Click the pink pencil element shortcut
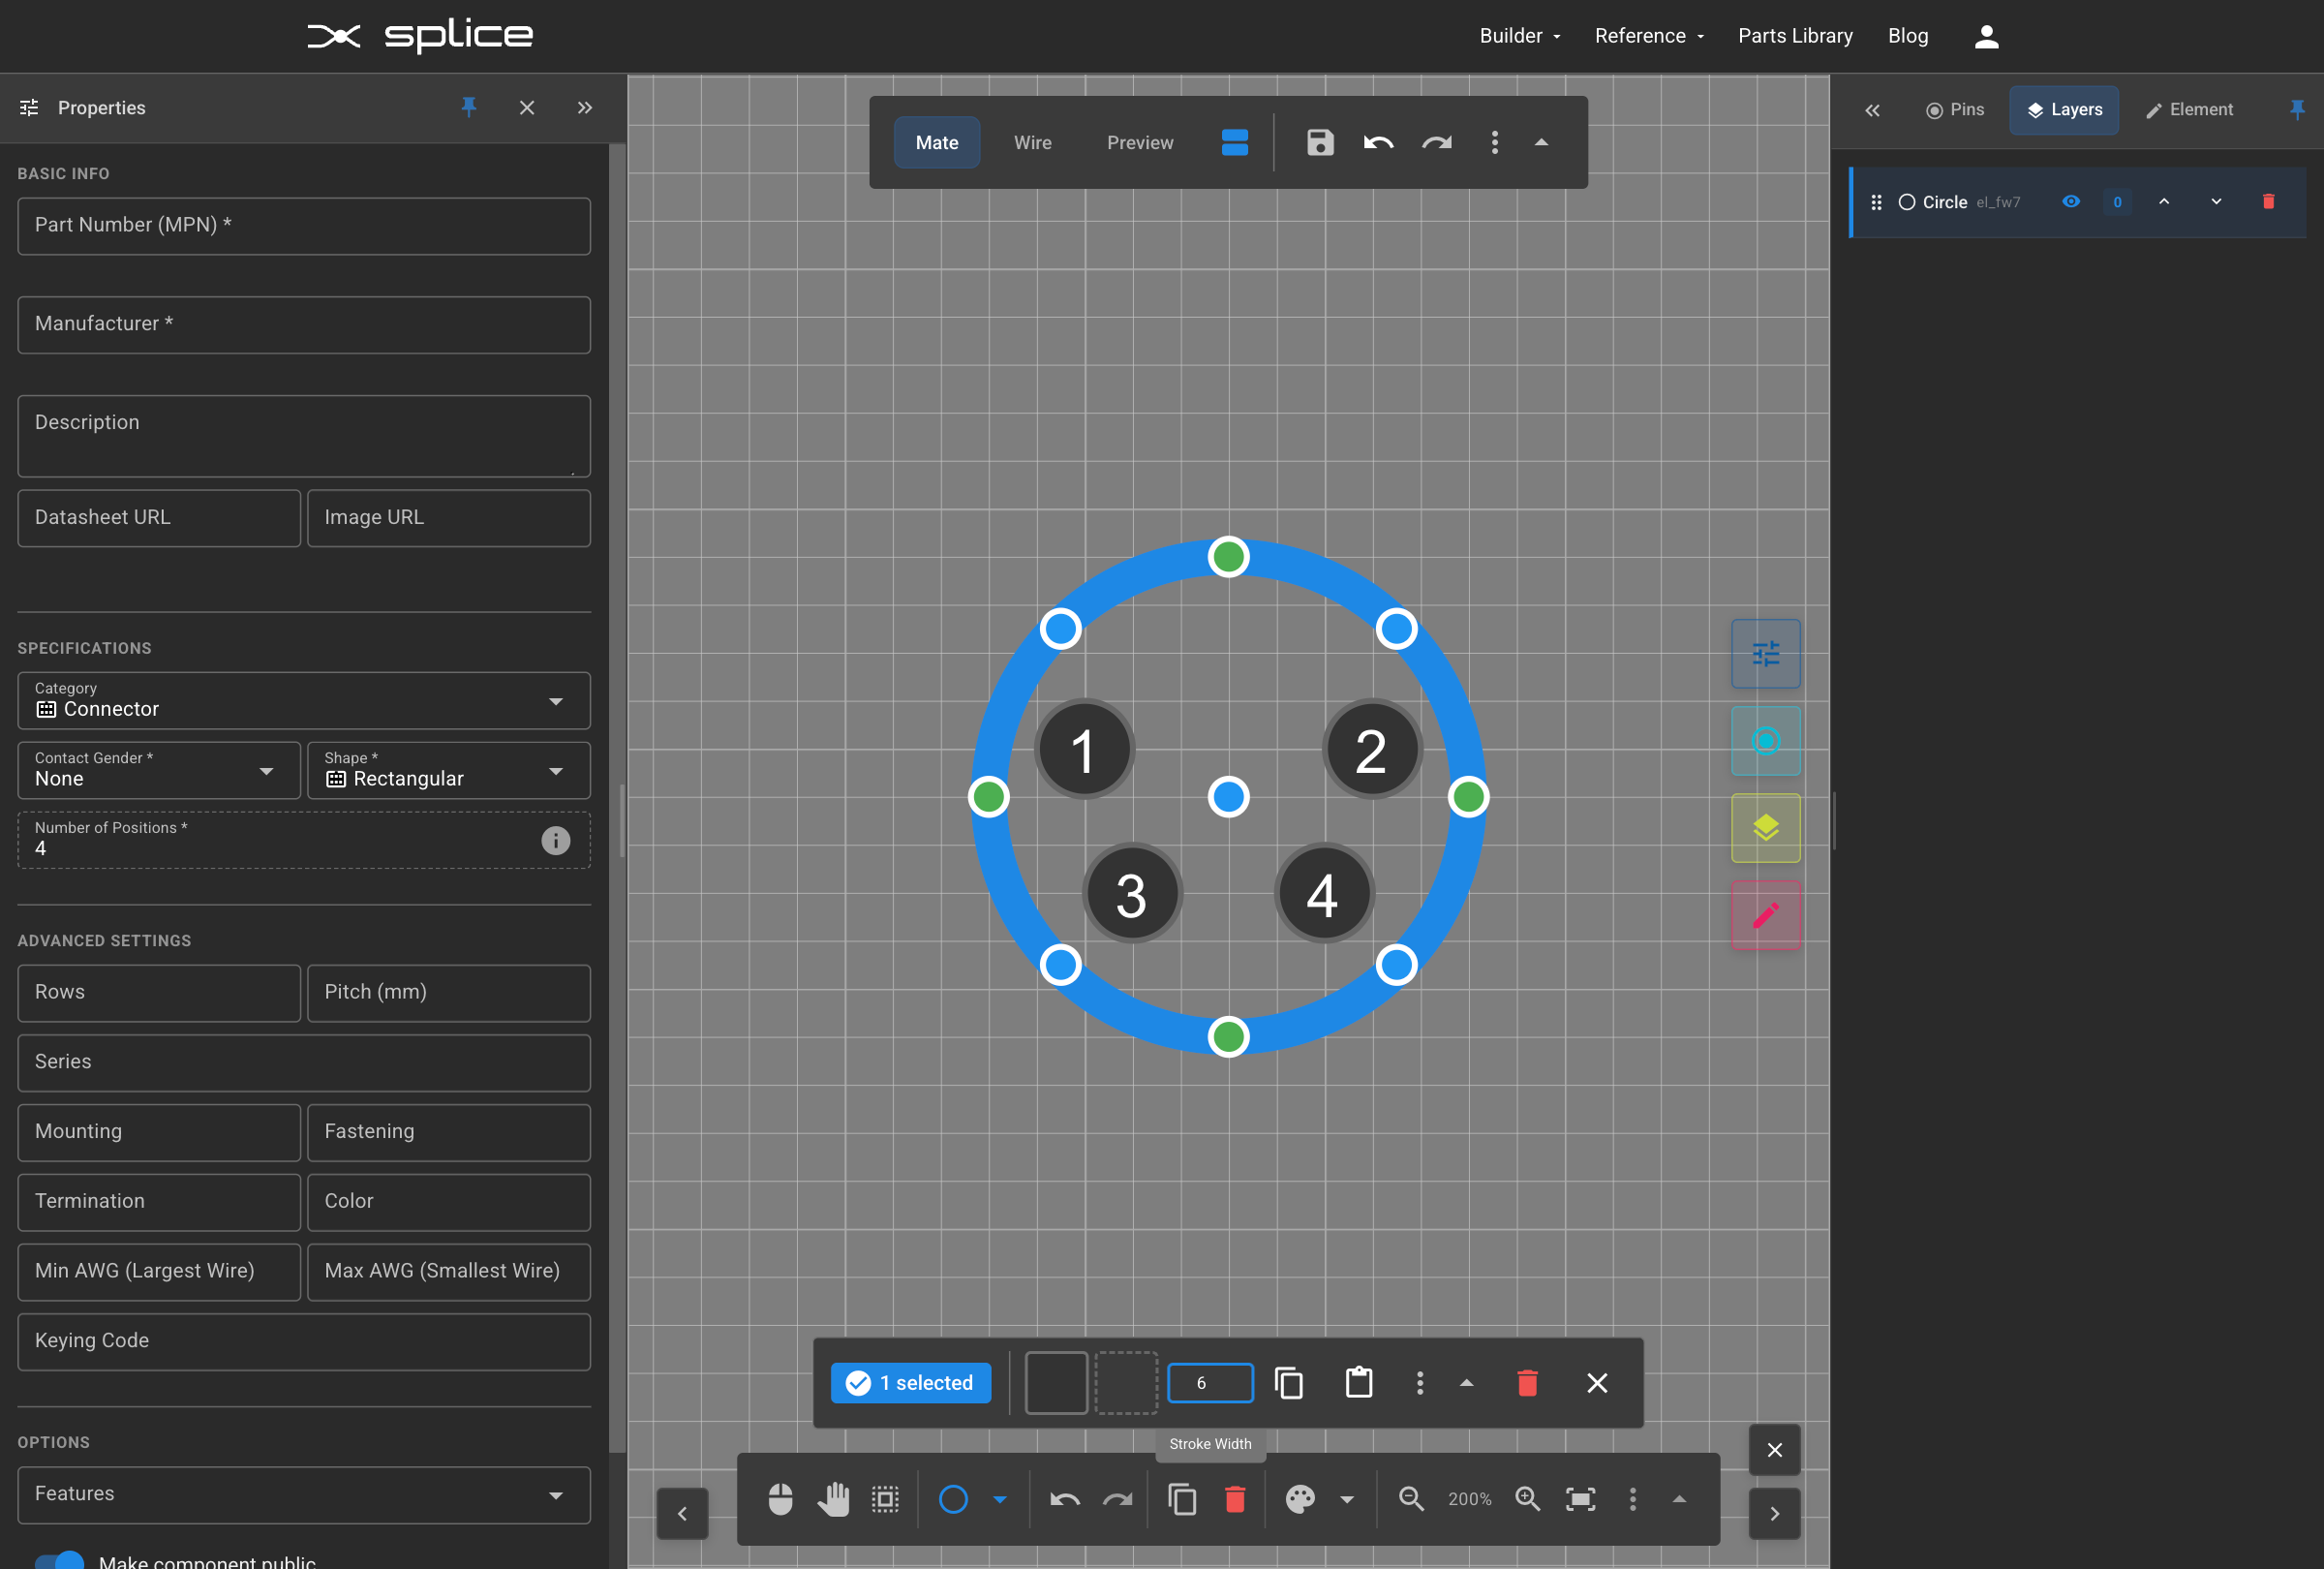The width and height of the screenshot is (2324, 1569). [x=1765, y=915]
